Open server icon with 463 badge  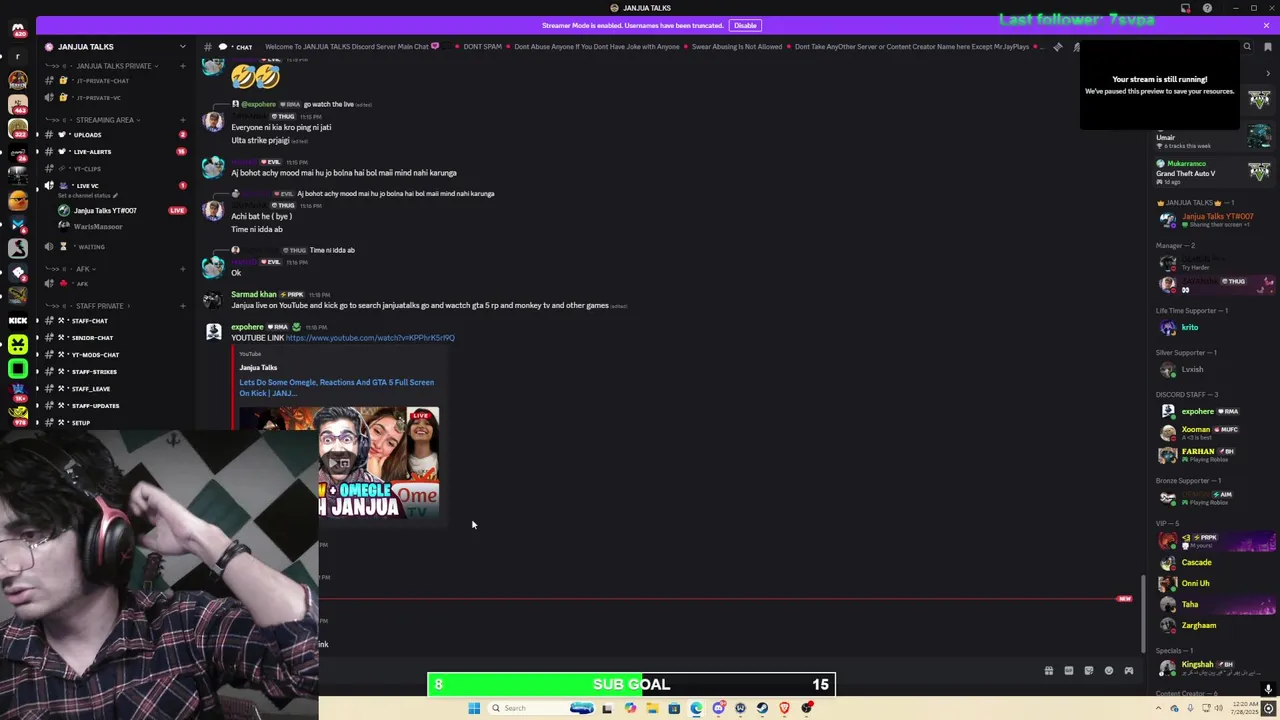click(x=18, y=104)
